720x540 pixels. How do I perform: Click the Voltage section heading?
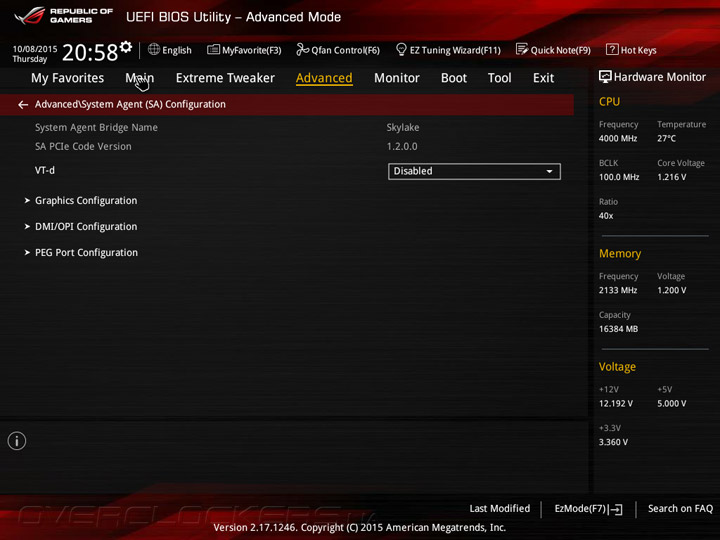point(617,367)
